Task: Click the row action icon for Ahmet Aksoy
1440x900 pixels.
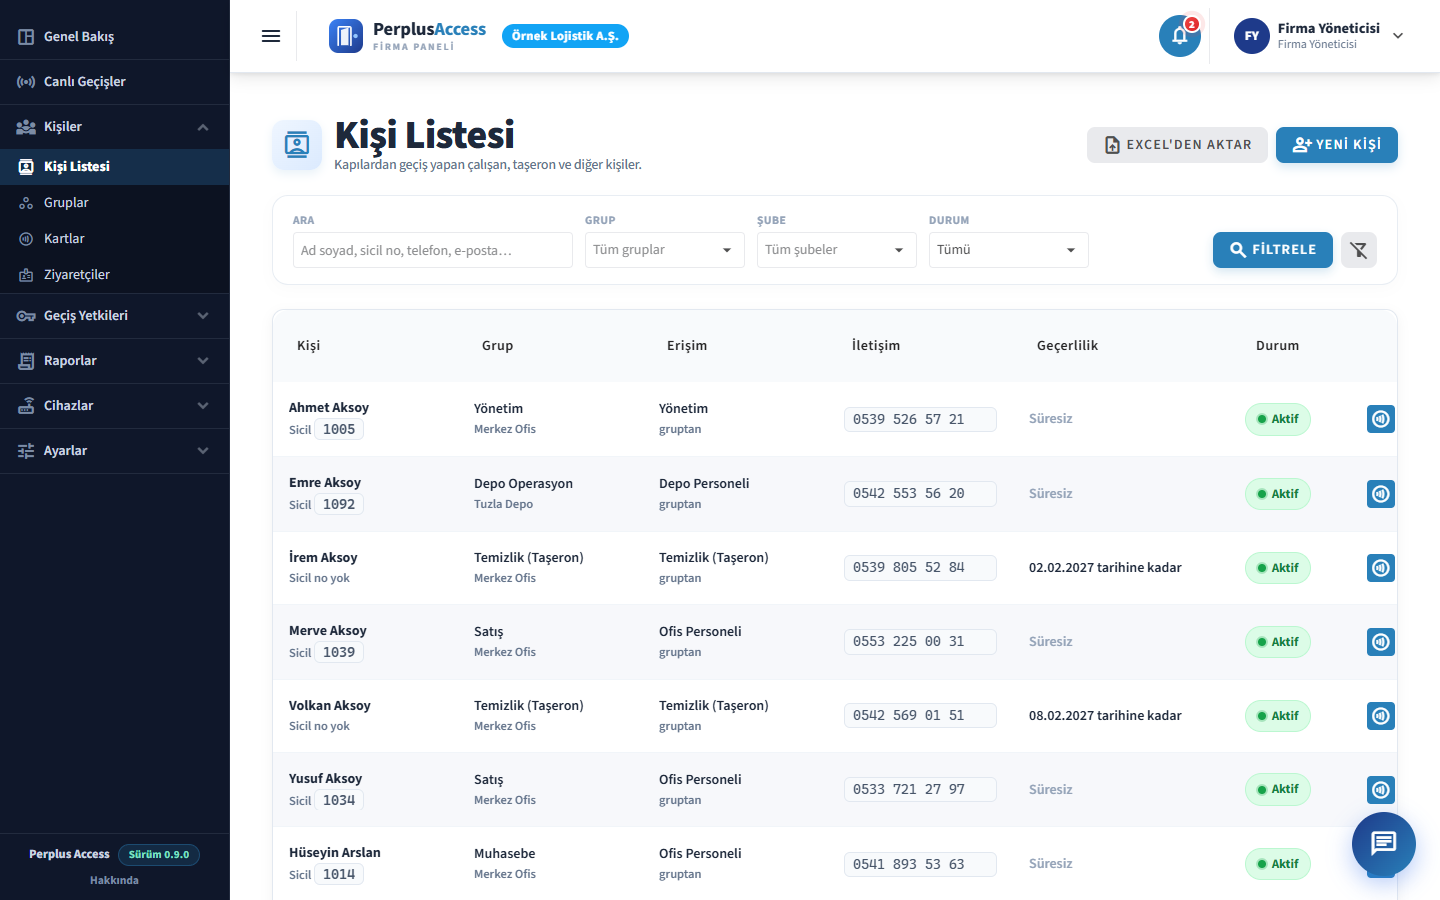Action: tap(1381, 419)
